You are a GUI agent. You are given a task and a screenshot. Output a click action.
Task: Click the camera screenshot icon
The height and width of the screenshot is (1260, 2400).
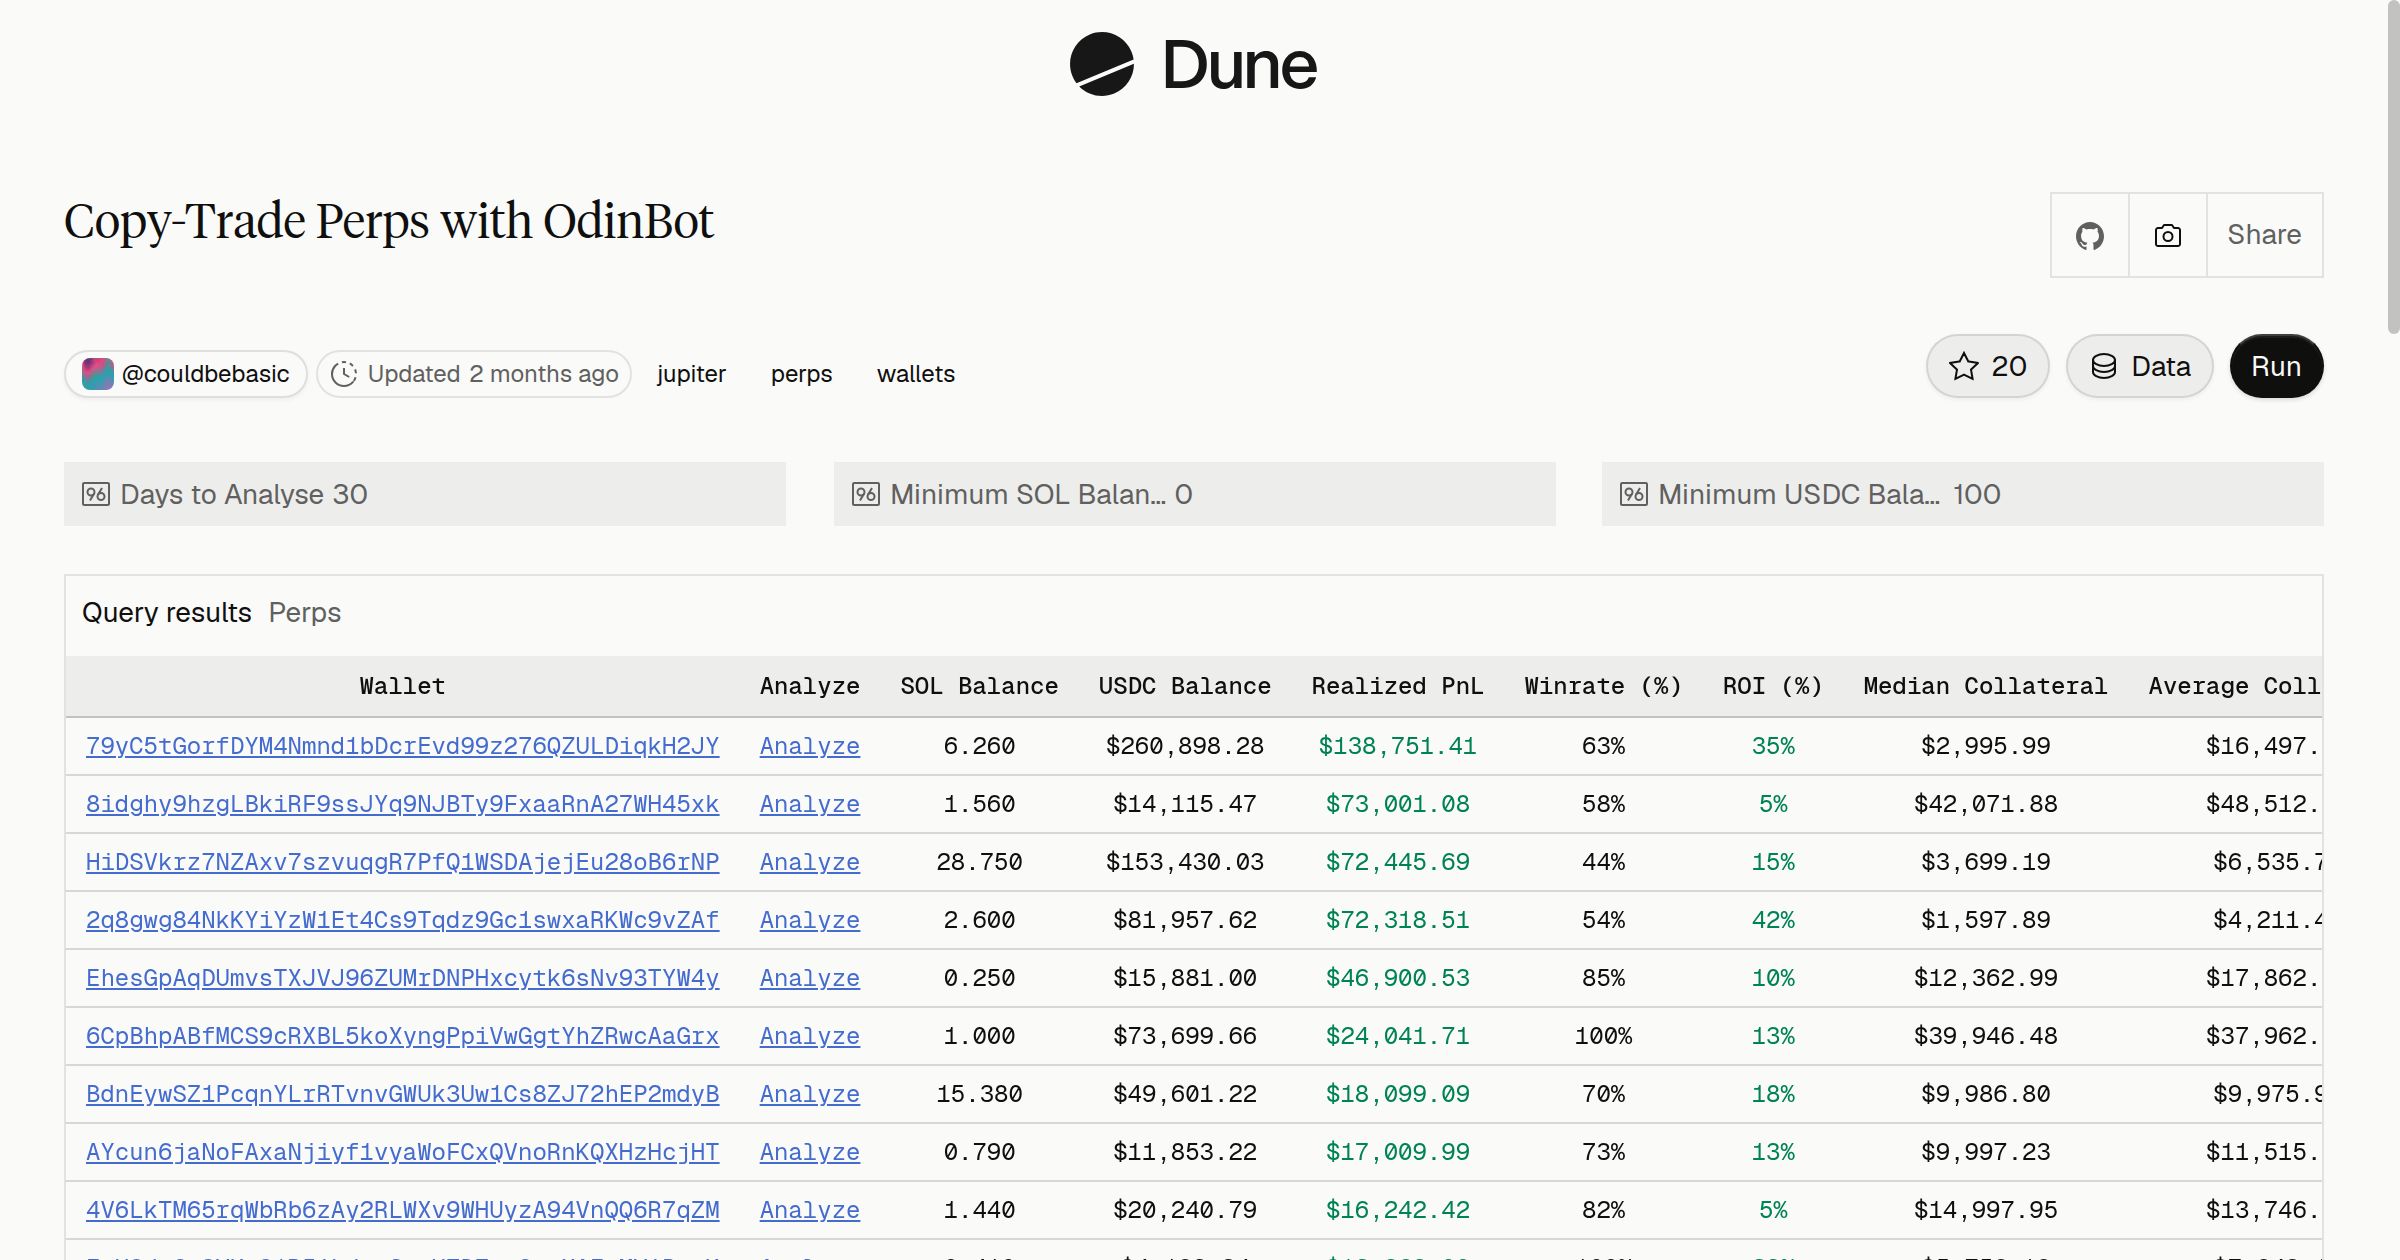tap(2168, 235)
